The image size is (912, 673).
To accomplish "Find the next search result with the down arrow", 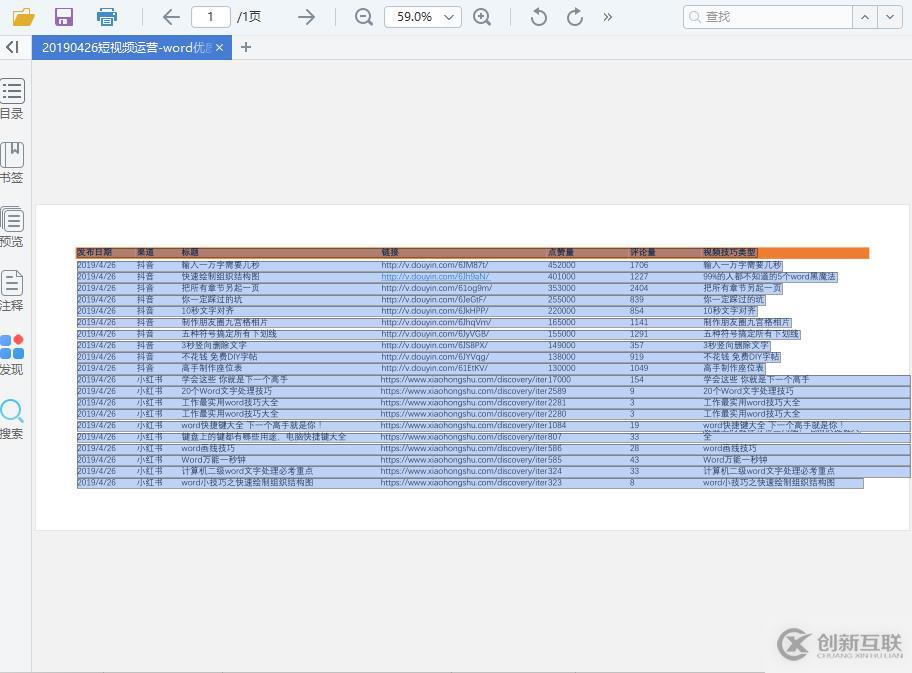I will point(890,17).
